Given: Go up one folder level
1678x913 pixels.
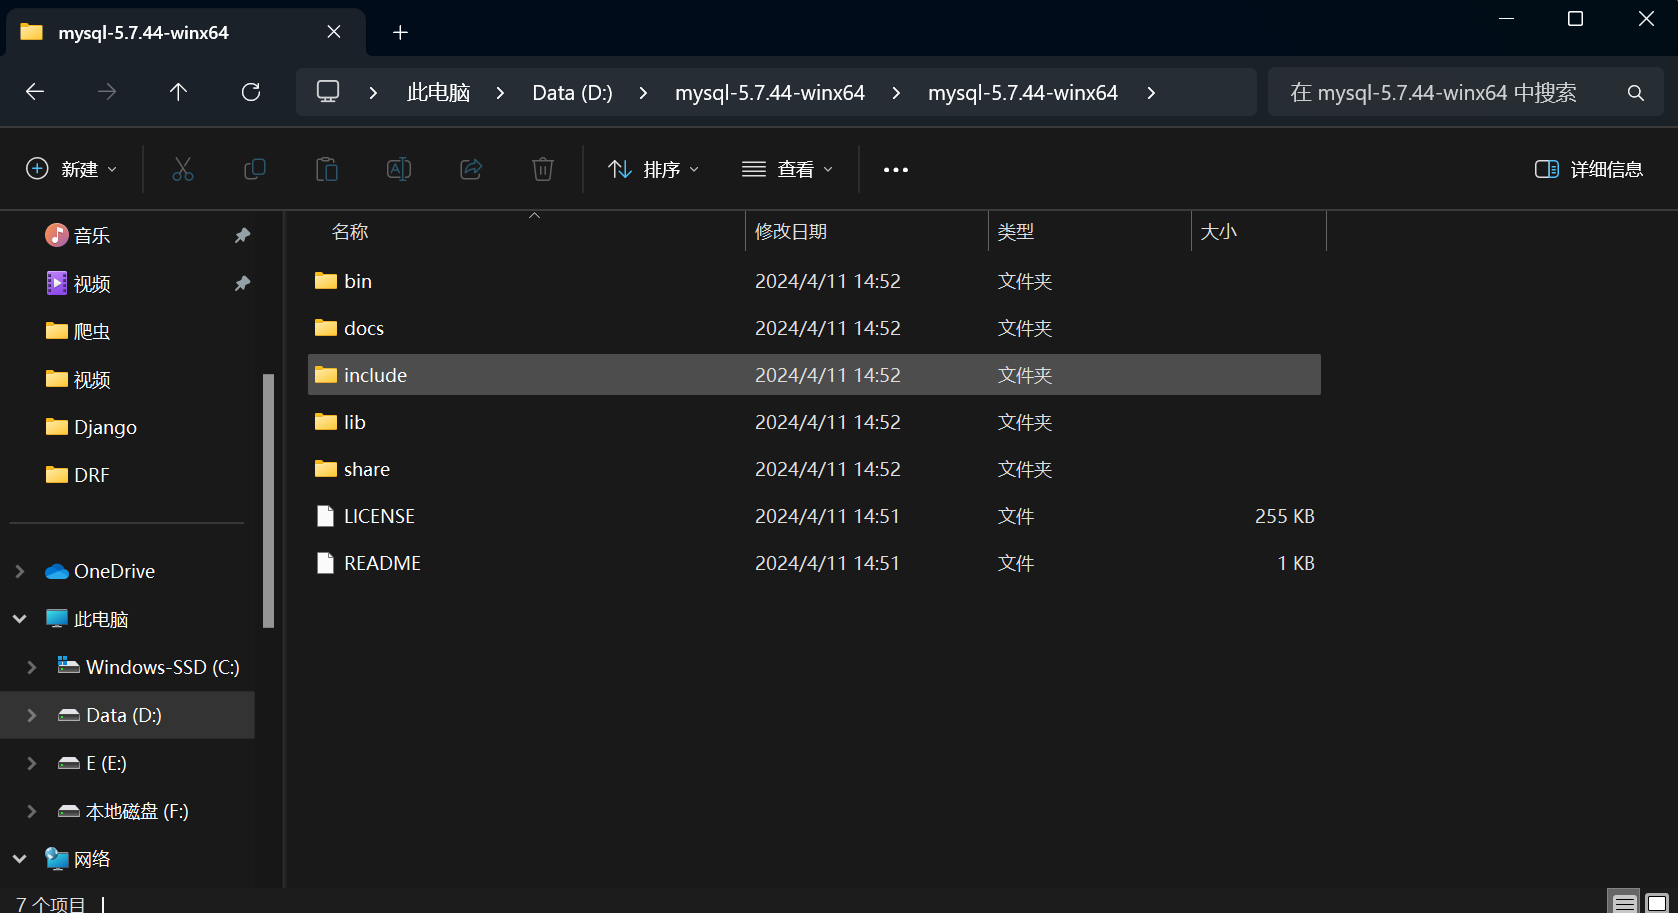Looking at the screenshot, I should (x=178, y=92).
